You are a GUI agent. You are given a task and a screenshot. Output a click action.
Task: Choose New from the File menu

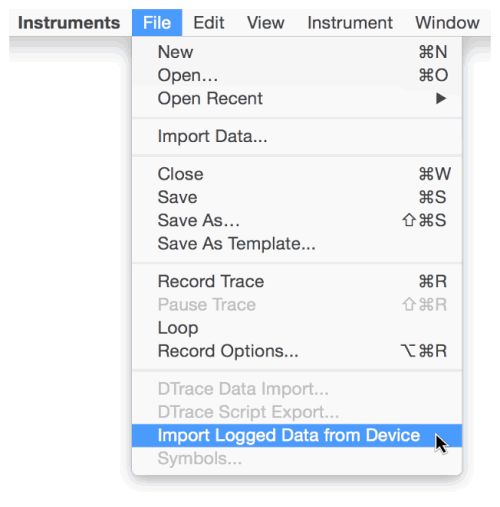pyautogui.click(x=297, y=52)
